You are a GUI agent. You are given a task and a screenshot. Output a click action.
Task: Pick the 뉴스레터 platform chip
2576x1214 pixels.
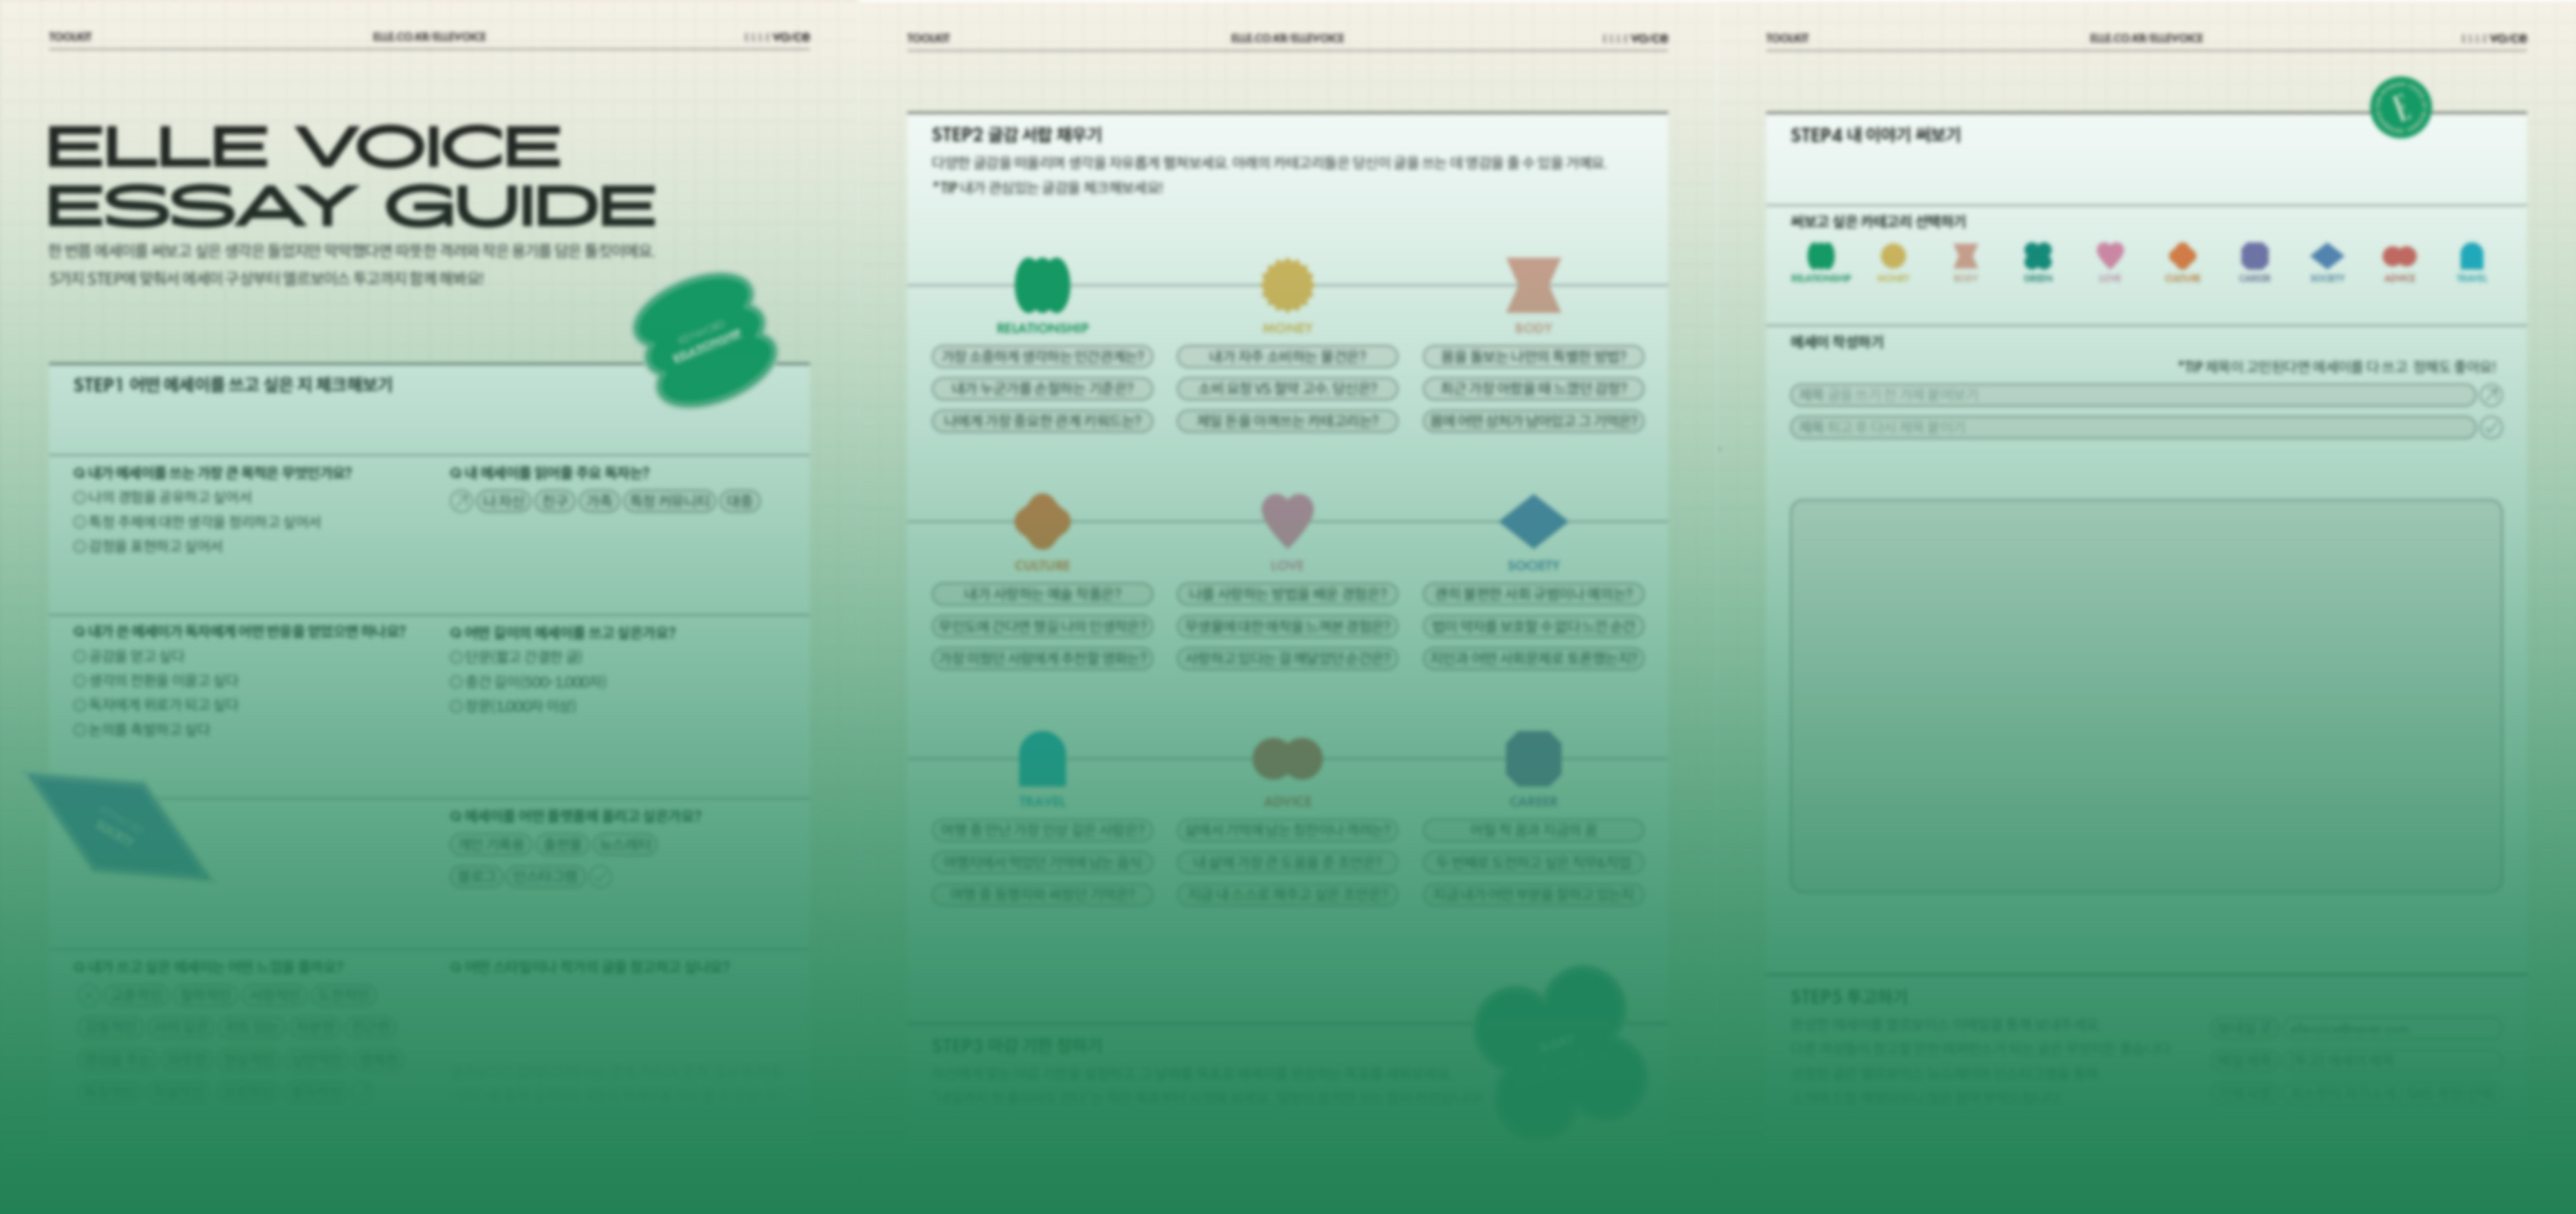(x=625, y=845)
